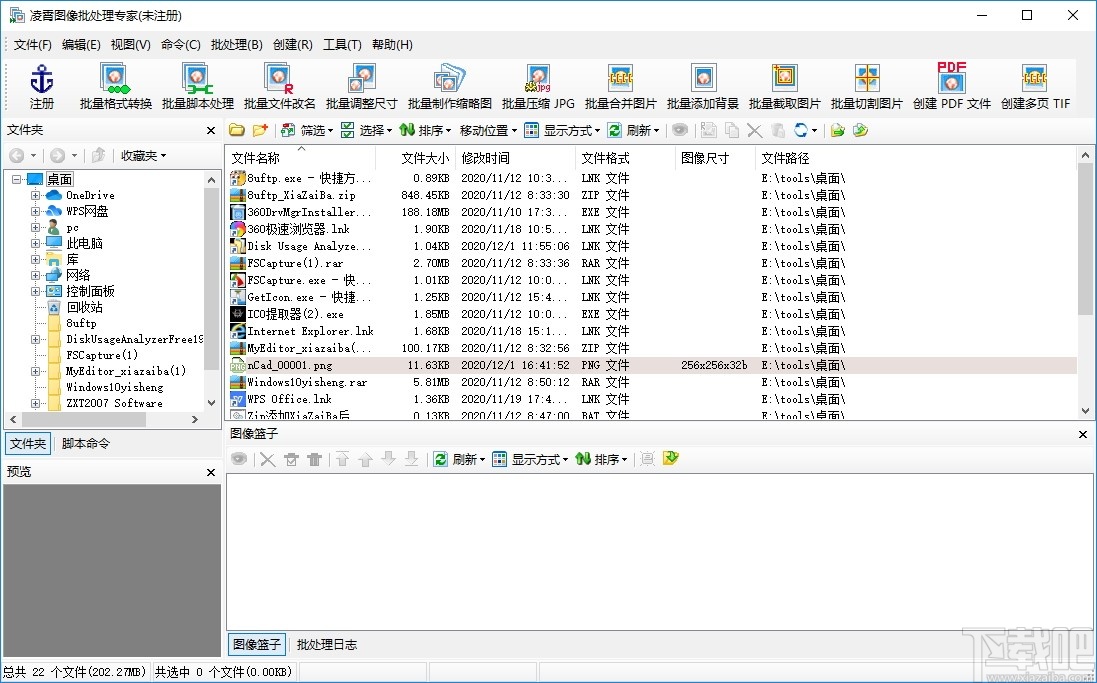Open 批量合并图片 tool

(x=621, y=87)
